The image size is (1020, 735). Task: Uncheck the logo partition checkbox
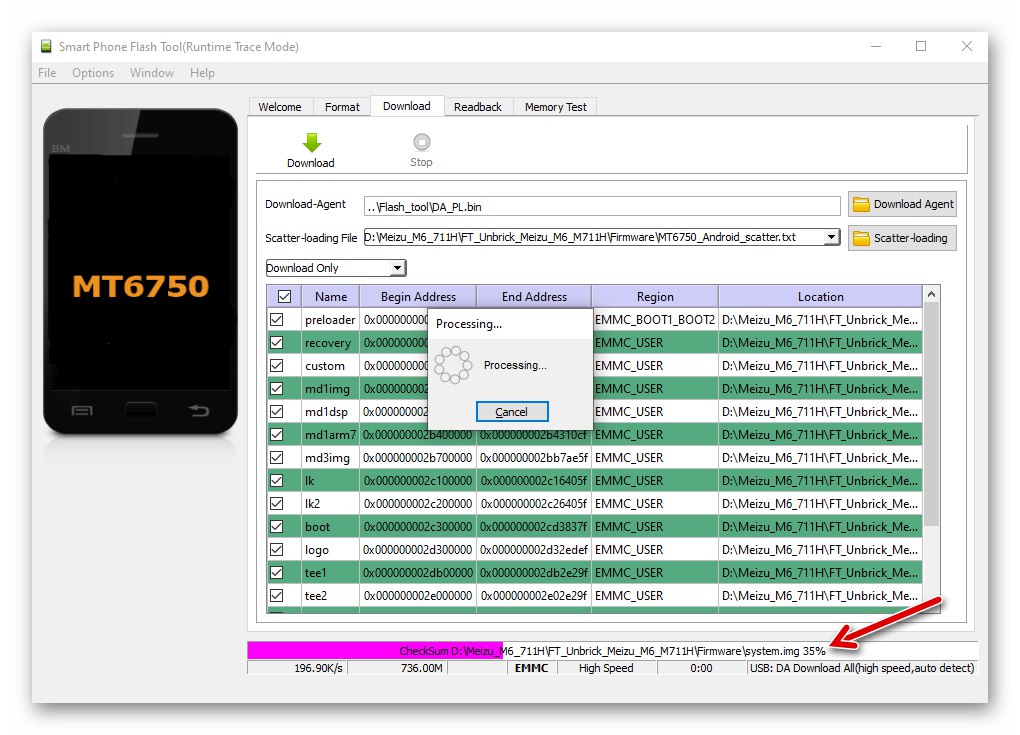(277, 550)
